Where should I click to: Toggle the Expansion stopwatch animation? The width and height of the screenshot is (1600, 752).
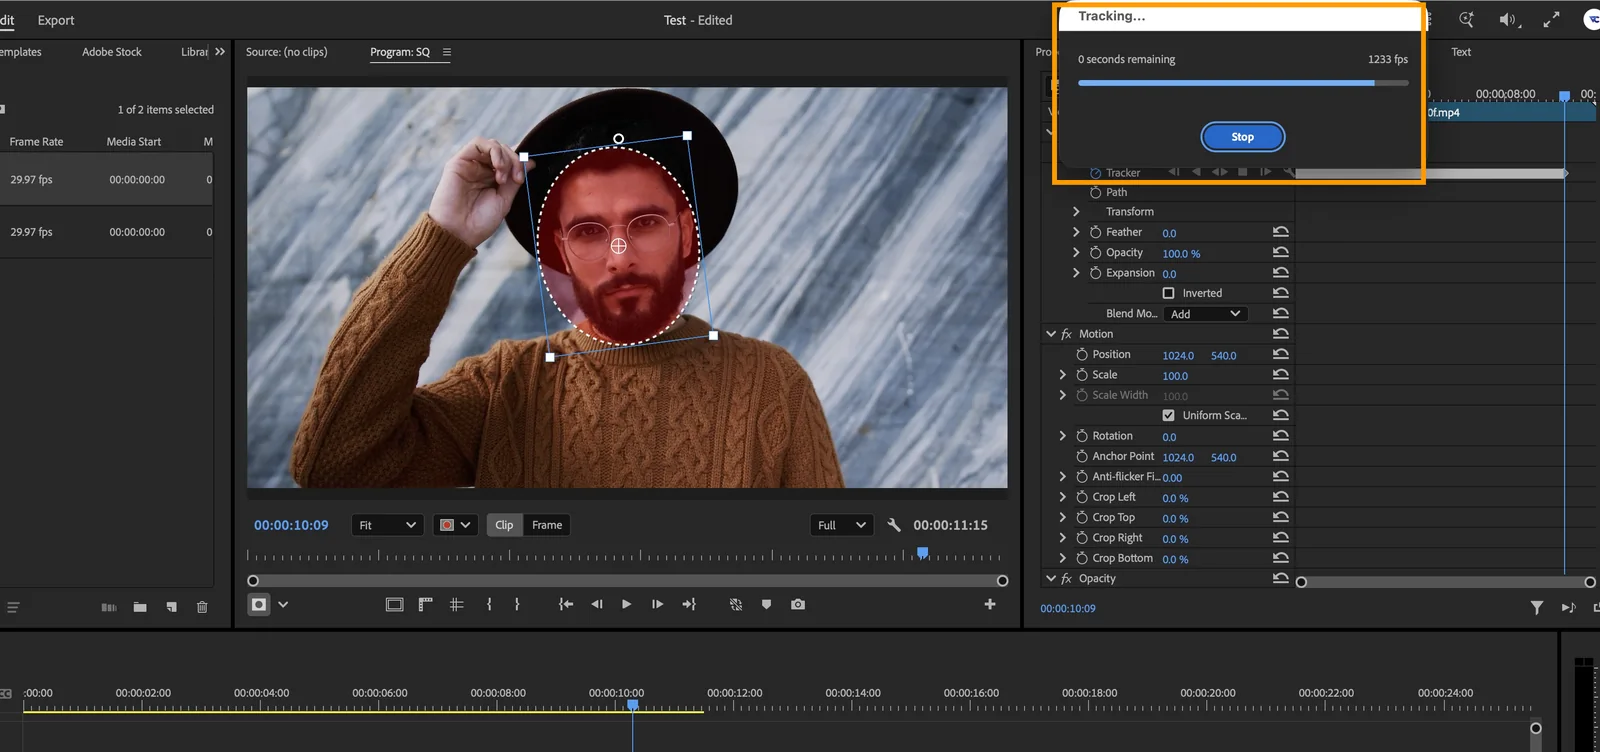[x=1095, y=273]
